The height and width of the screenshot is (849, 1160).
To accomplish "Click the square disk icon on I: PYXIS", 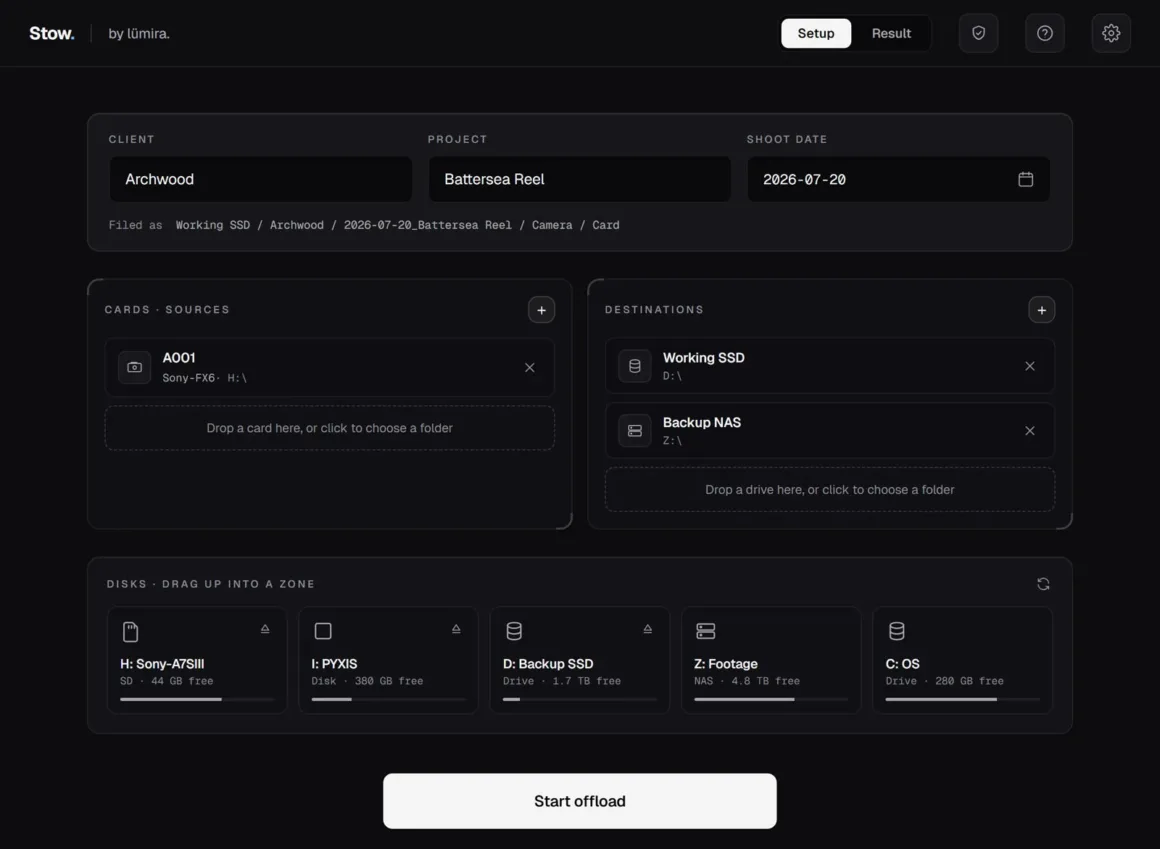I will [x=323, y=631].
